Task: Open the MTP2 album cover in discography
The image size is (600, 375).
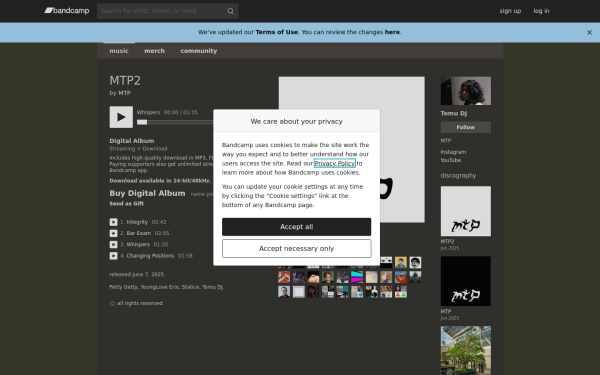Action: [x=466, y=211]
